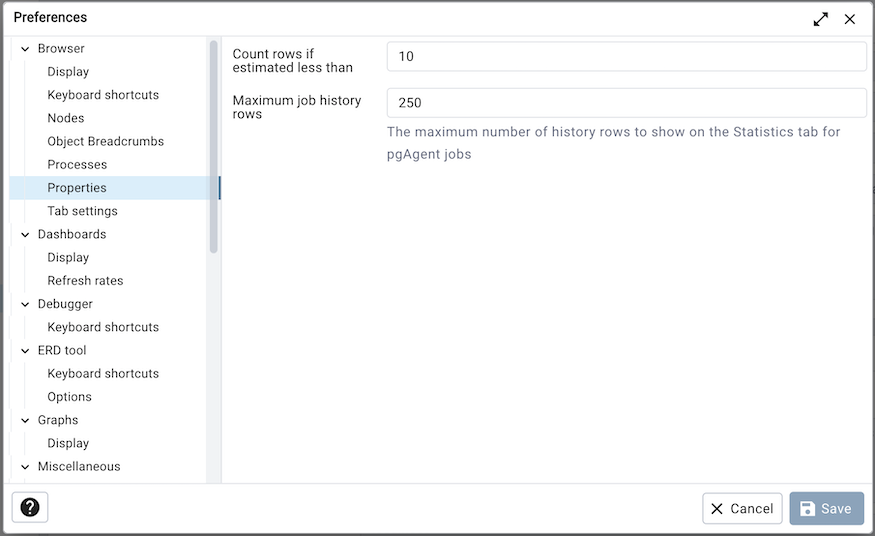Collapse the ERD tool tree section
875x536 pixels.
25,351
